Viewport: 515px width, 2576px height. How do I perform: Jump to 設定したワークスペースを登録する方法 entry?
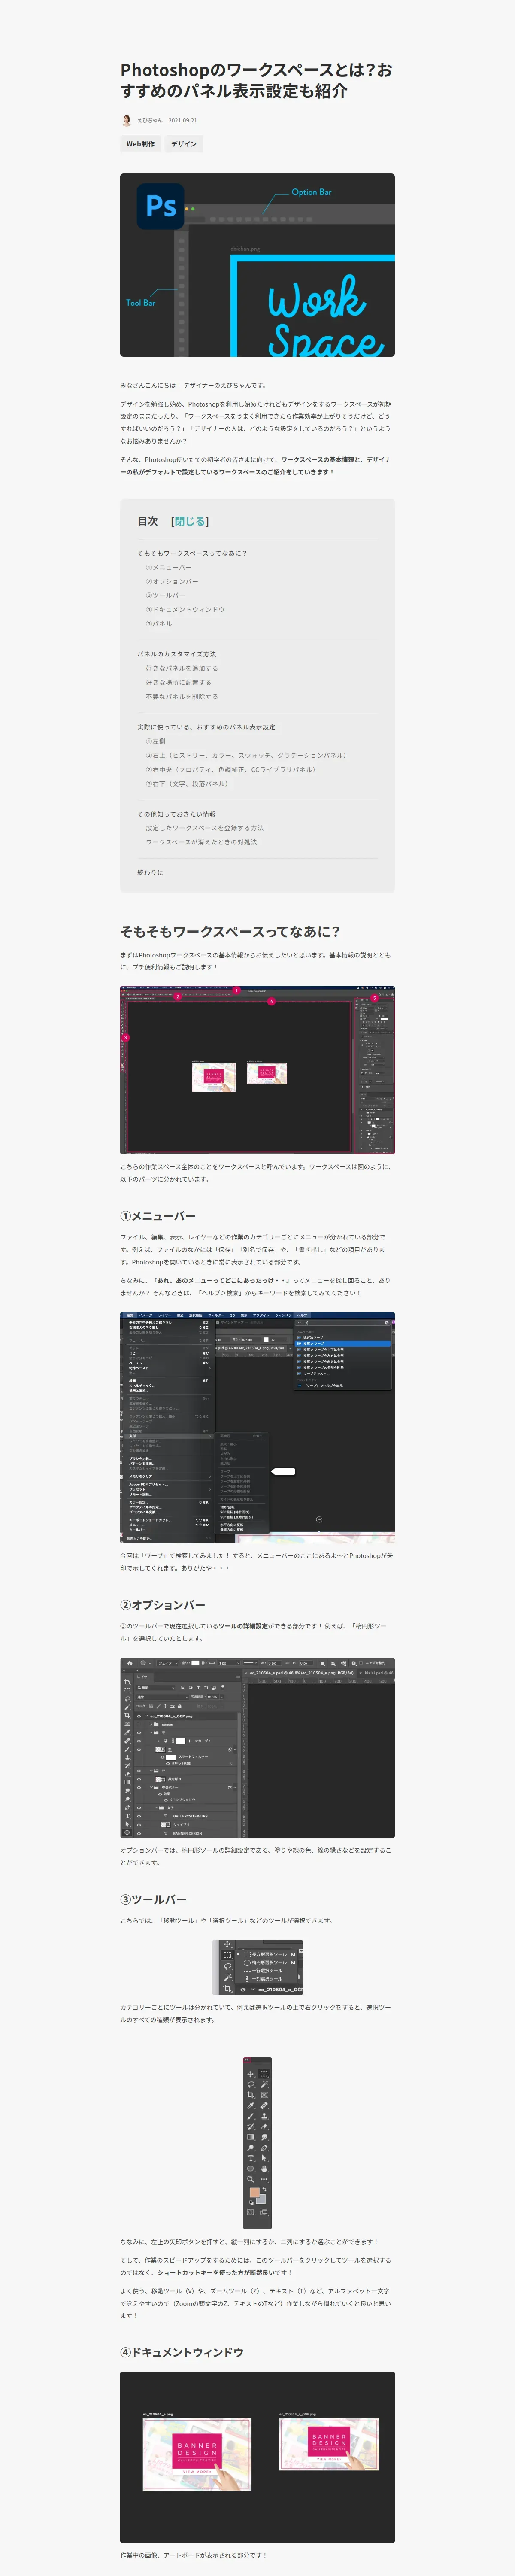[205, 828]
